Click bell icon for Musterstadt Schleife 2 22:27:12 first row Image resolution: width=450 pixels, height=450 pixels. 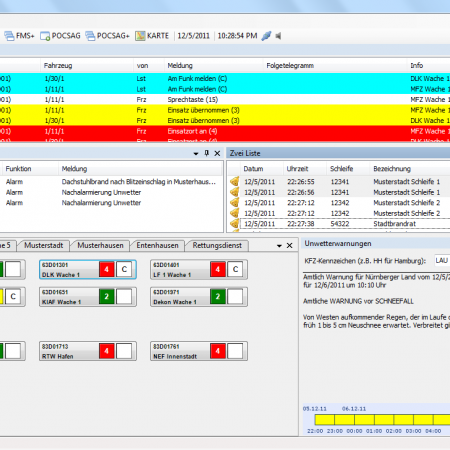pyautogui.click(x=235, y=203)
